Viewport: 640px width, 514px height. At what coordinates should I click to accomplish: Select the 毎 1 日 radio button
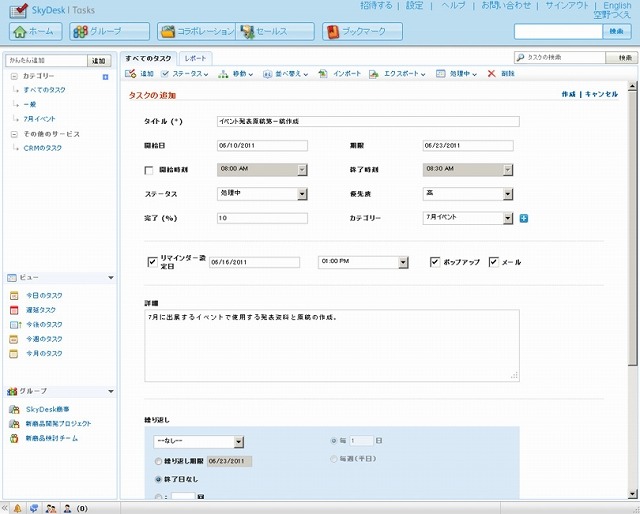click(334, 441)
